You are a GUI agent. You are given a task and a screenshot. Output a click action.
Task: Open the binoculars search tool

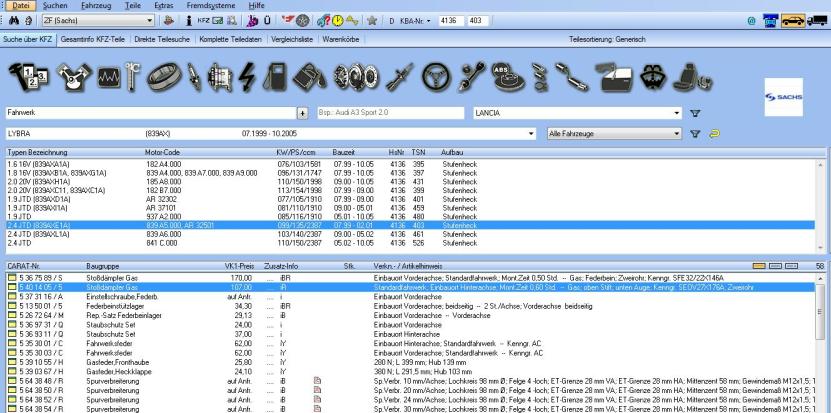14,21
